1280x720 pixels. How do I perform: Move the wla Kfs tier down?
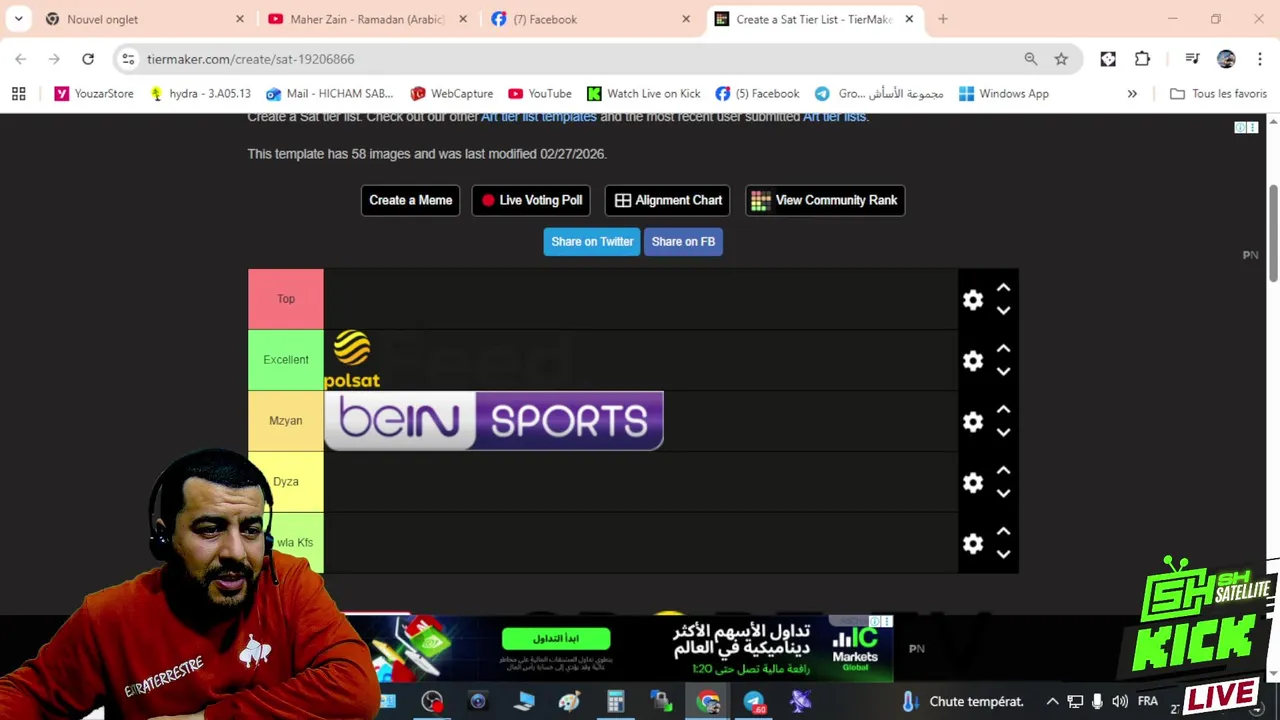point(1003,554)
